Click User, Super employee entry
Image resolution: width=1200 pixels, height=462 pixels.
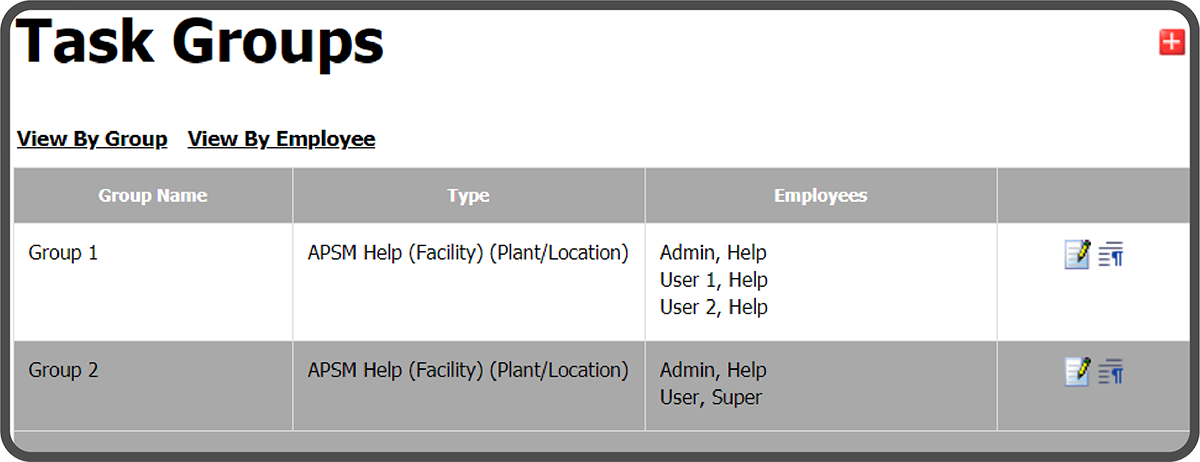tap(711, 397)
